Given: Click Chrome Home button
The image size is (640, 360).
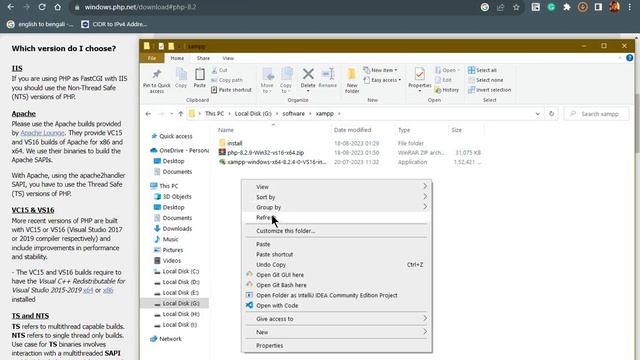Looking at the screenshot, I should (58, 7).
